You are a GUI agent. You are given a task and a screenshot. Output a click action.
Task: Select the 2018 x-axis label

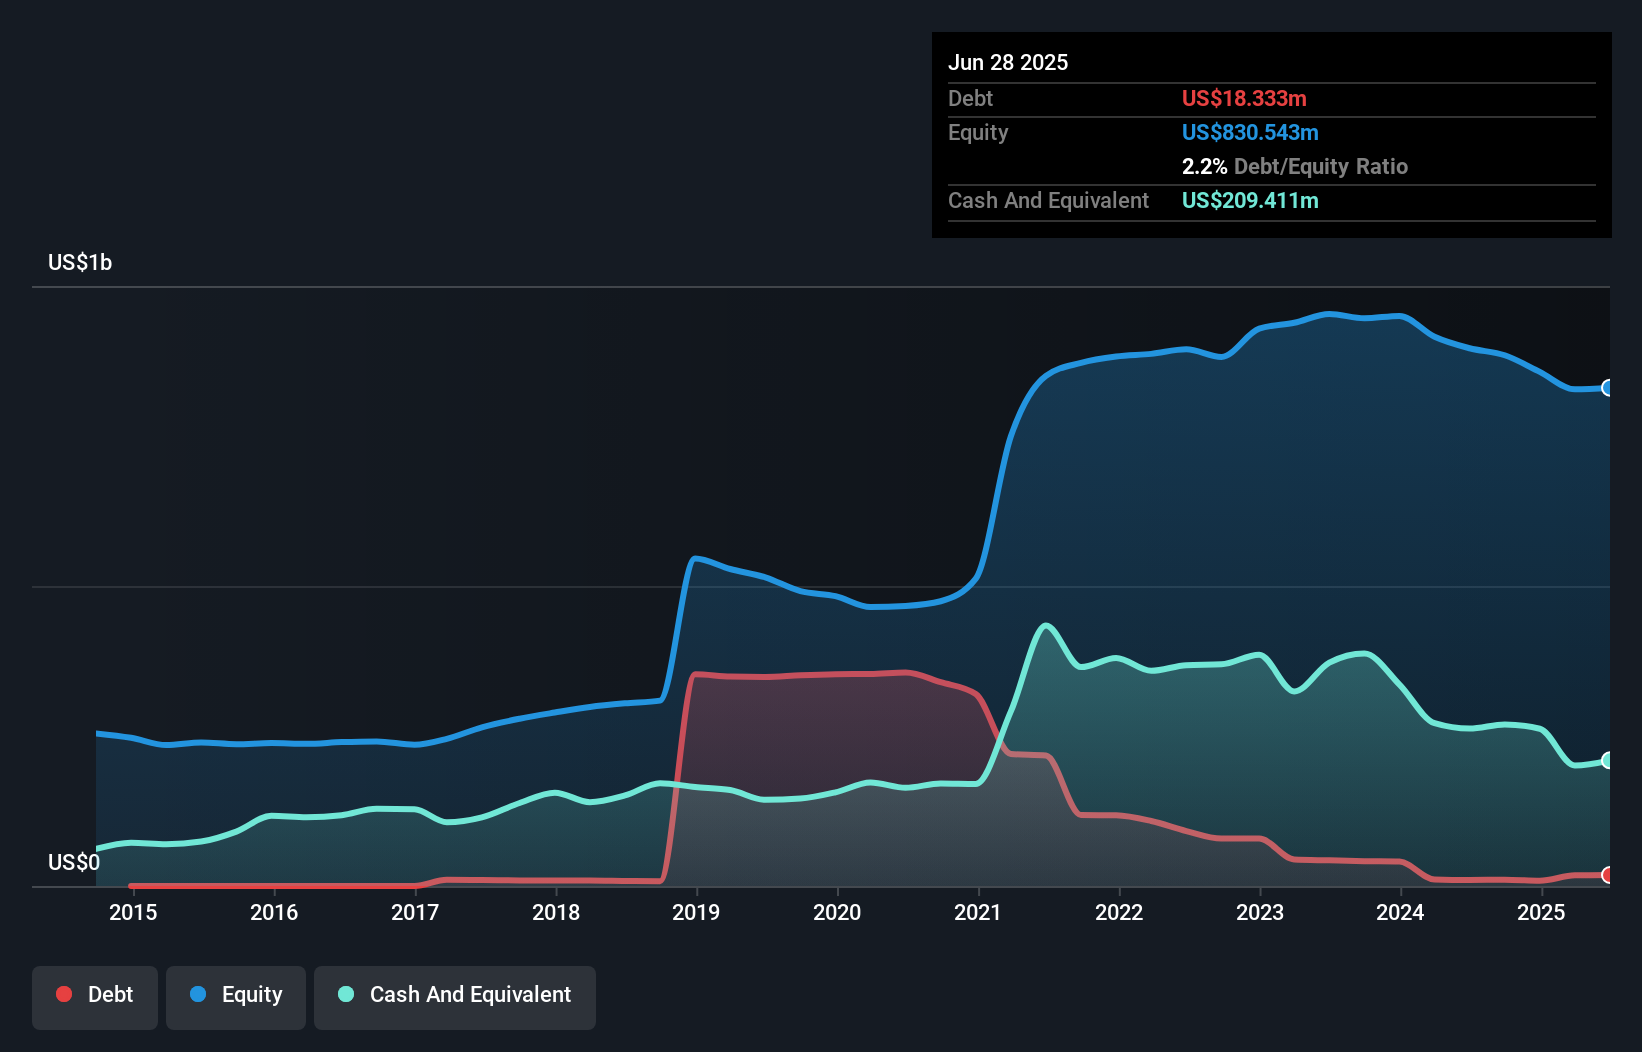[556, 912]
